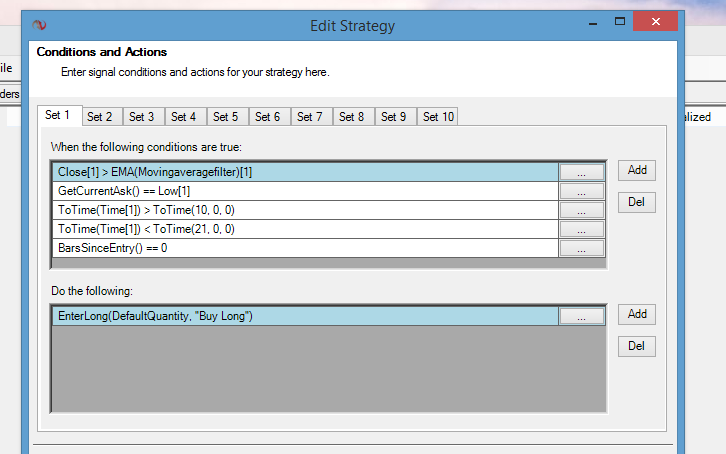The width and height of the screenshot is (726, 454).
Task: Delete the selected condition
Action: 636,202
